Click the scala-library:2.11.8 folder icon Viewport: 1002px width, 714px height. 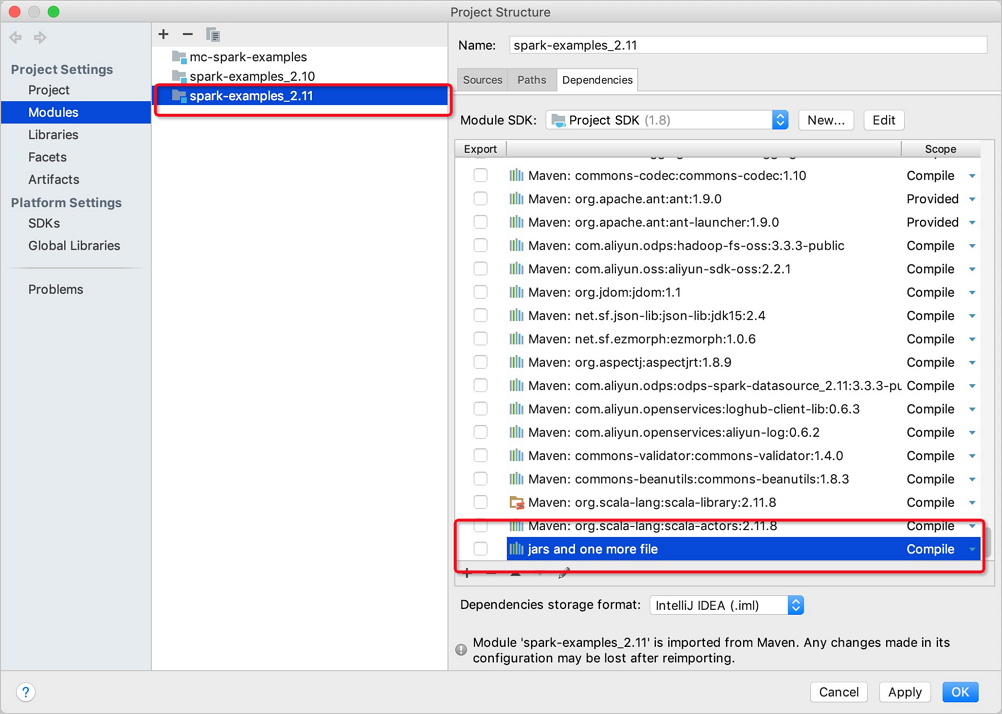tap(516, 502)
